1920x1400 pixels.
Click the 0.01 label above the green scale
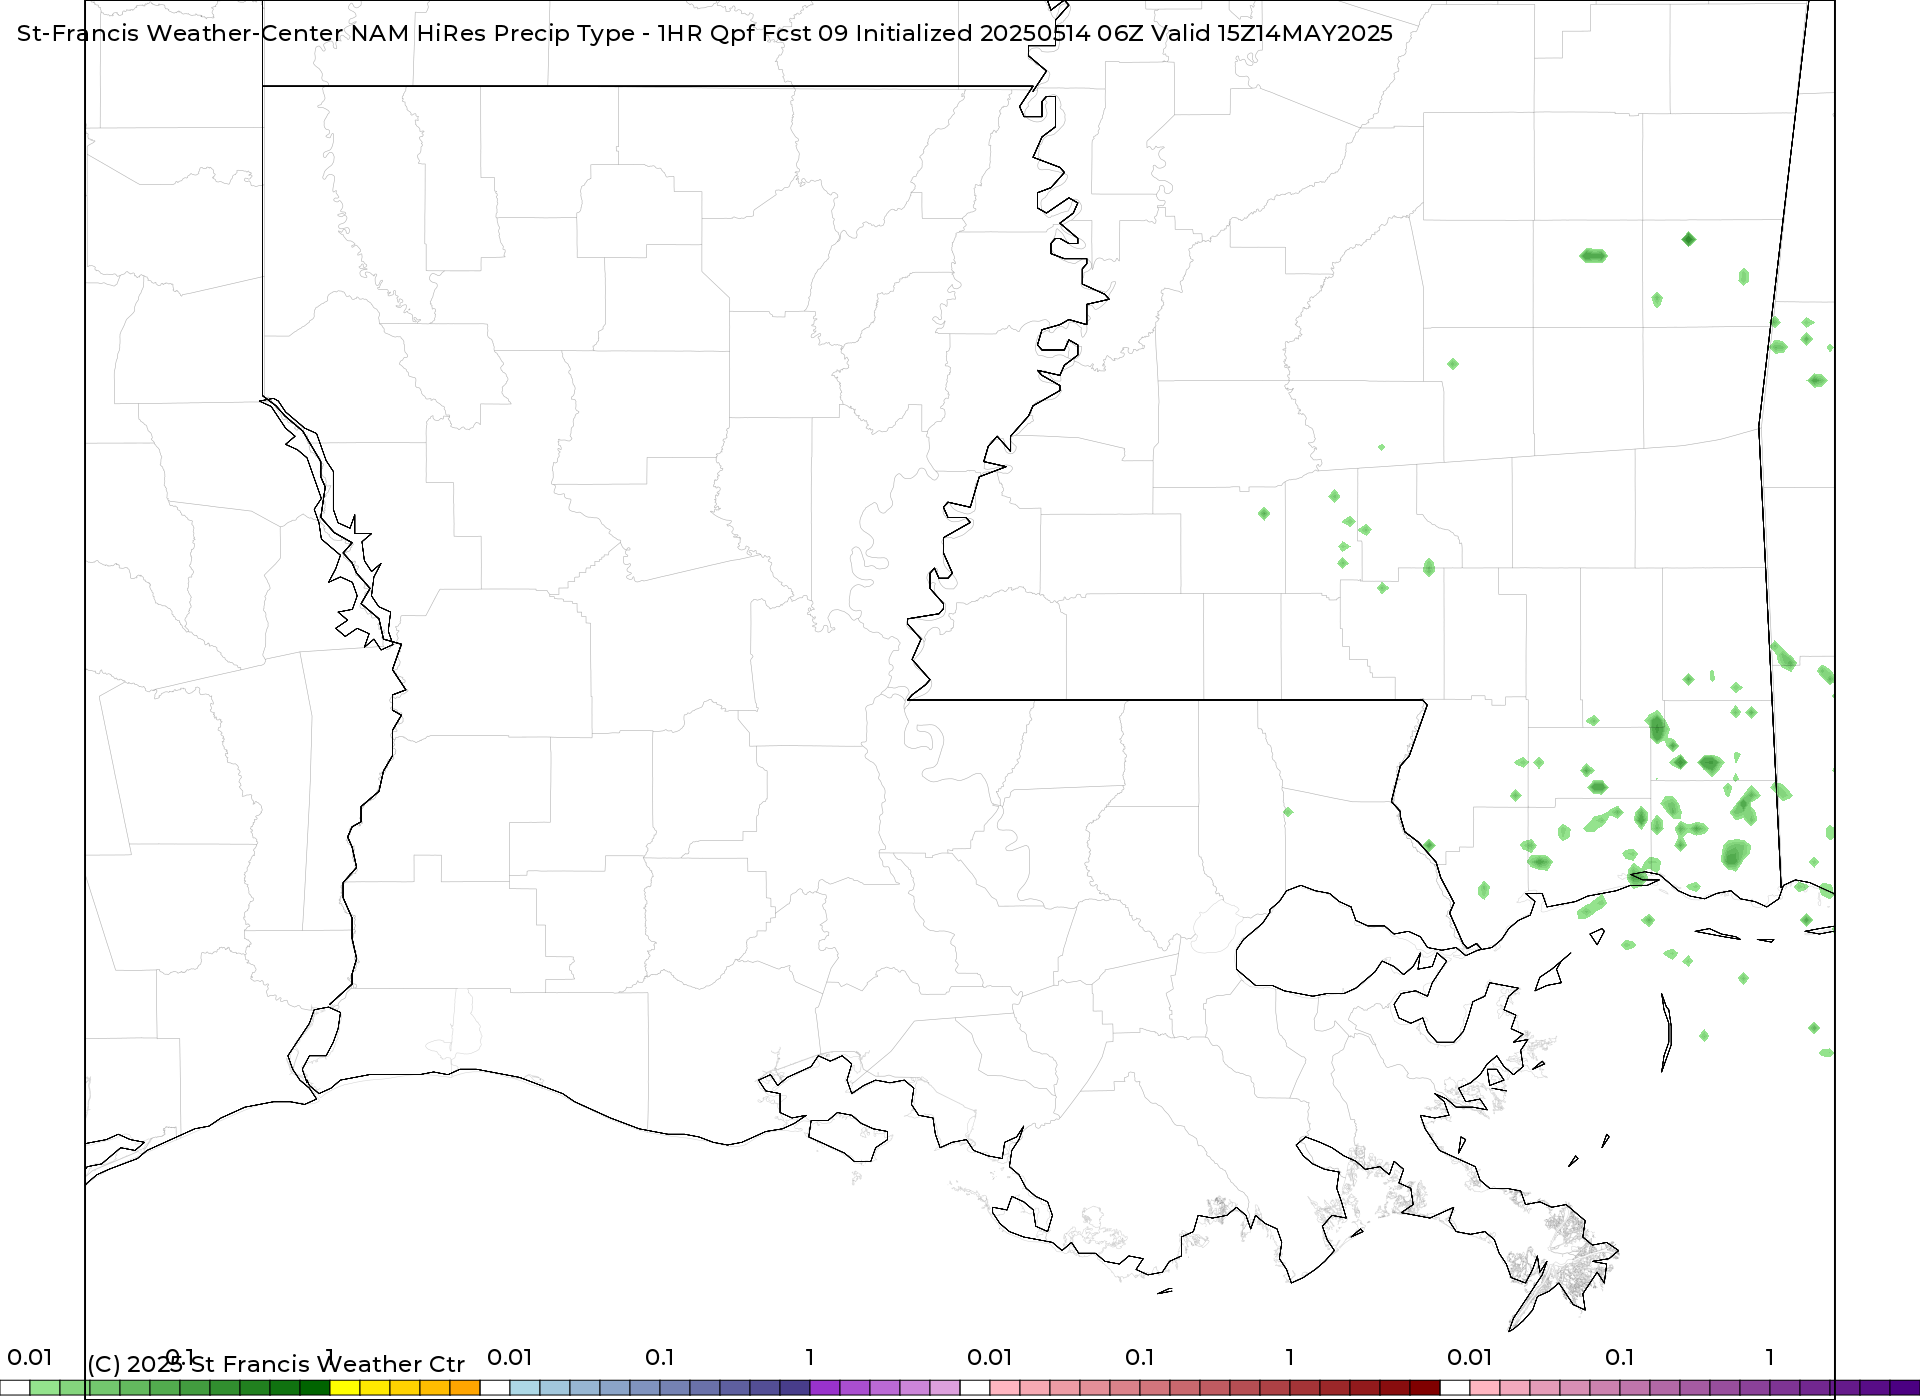(30, 1357)
